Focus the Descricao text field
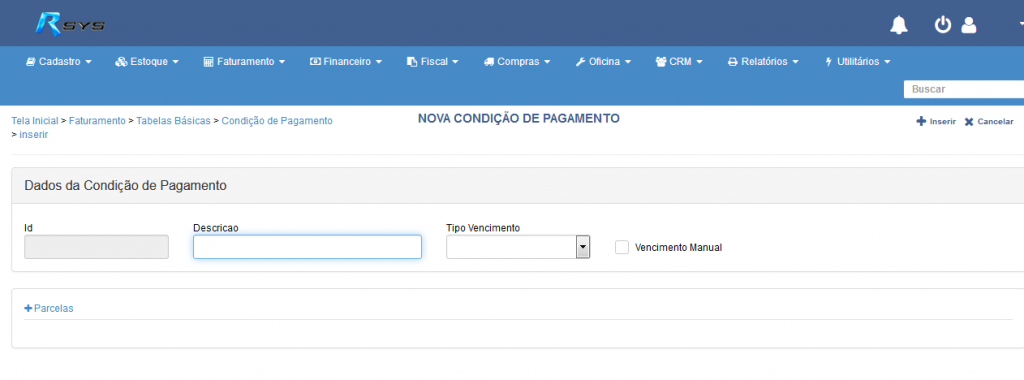Image resolution: width=1024 pixels, height=380 pixels. 307,247
